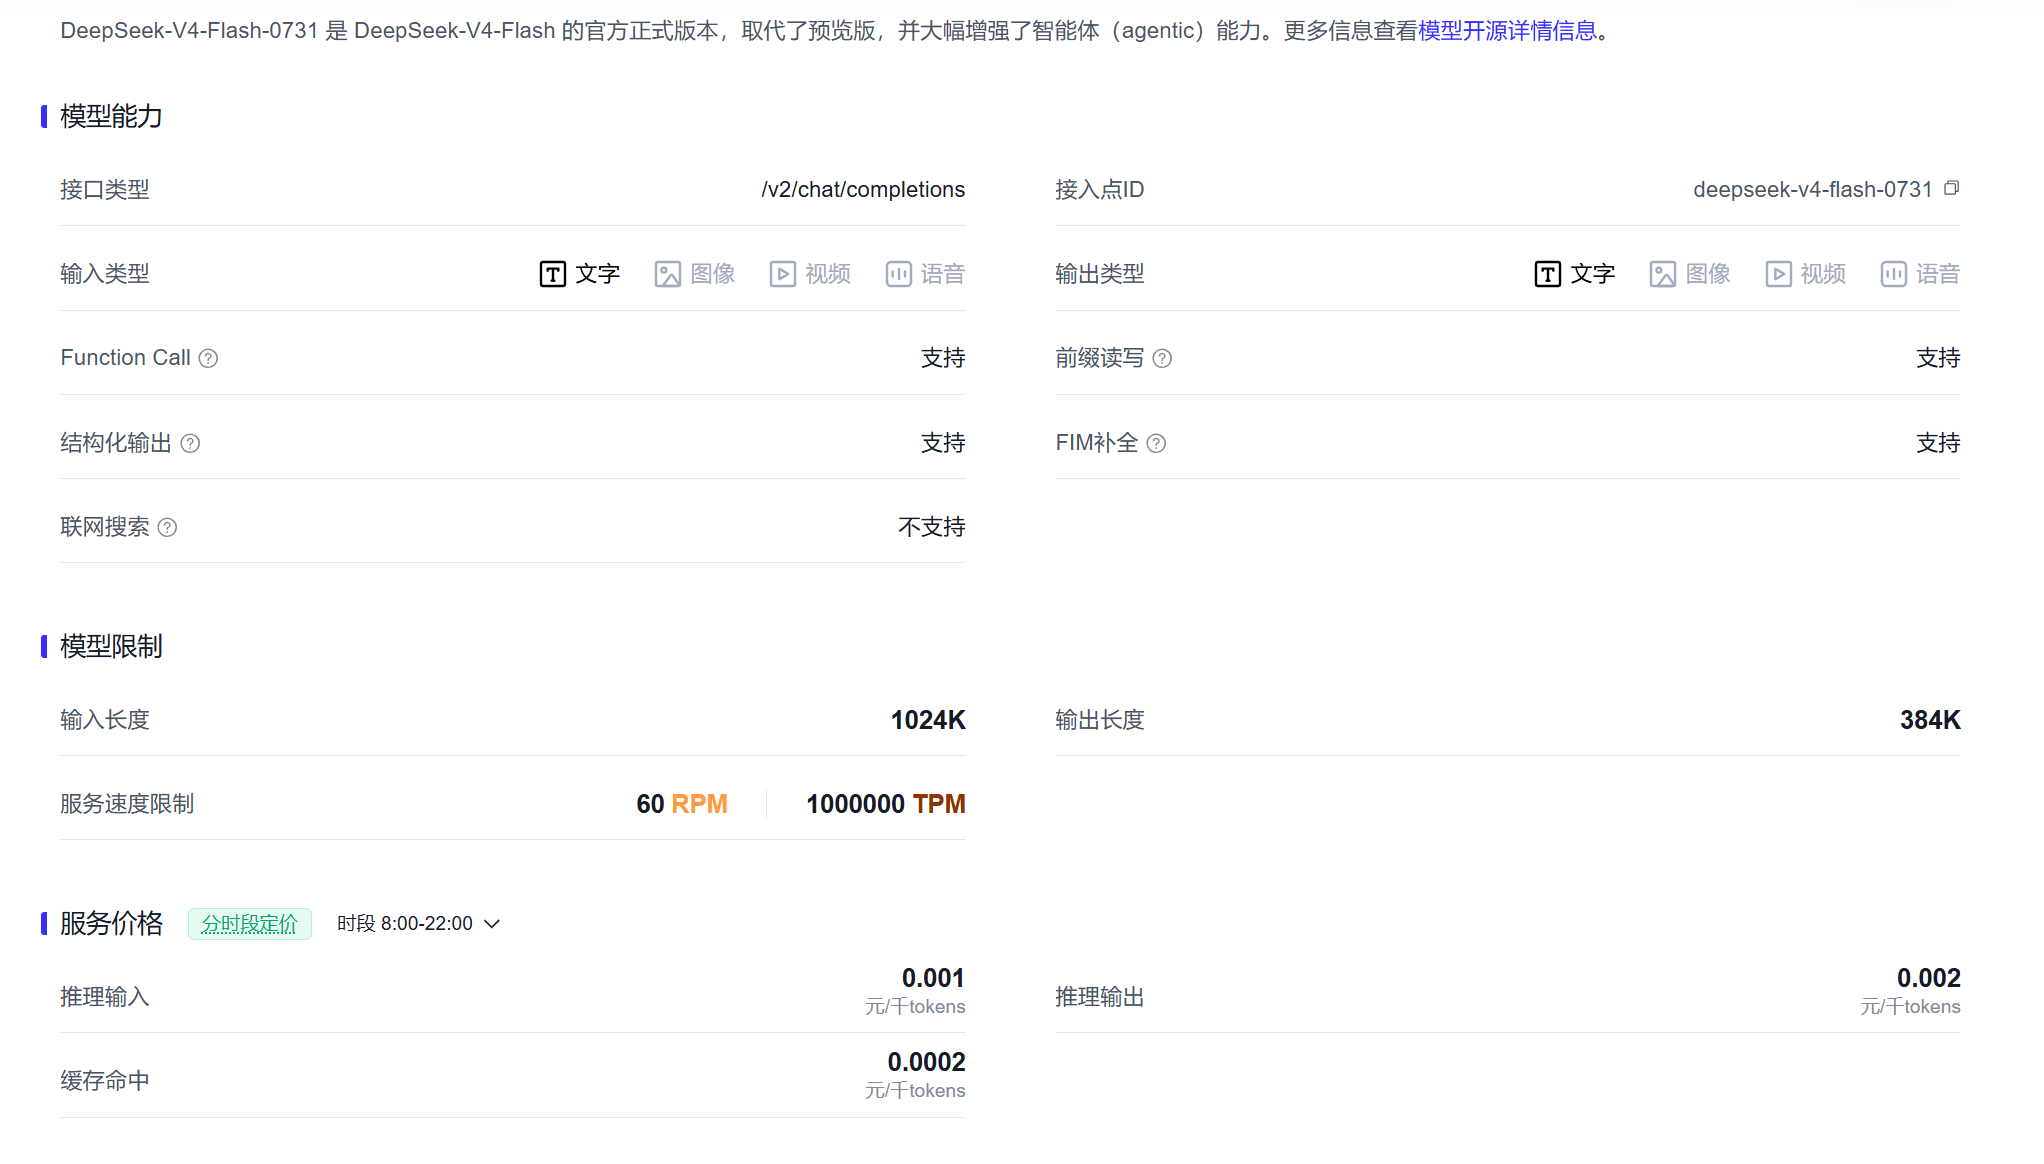
Task: Click the 1024K input length value
Action: point(928,720)
